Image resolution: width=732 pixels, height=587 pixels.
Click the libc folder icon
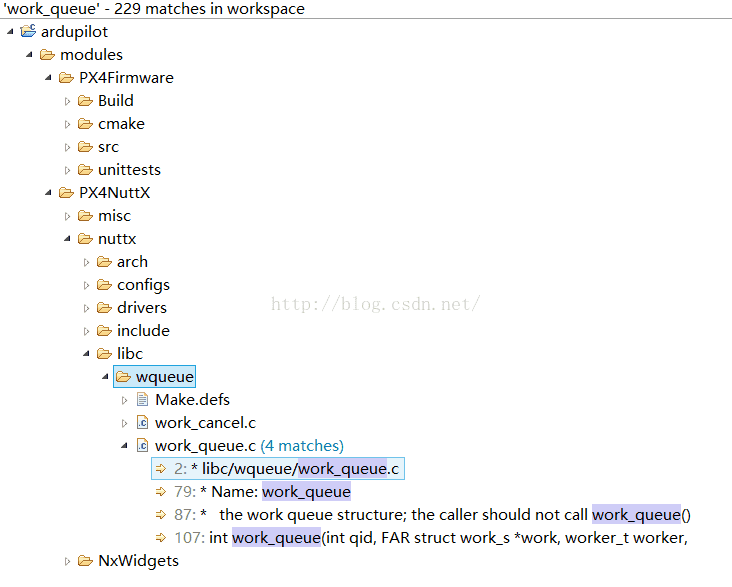tap(105, 354)
